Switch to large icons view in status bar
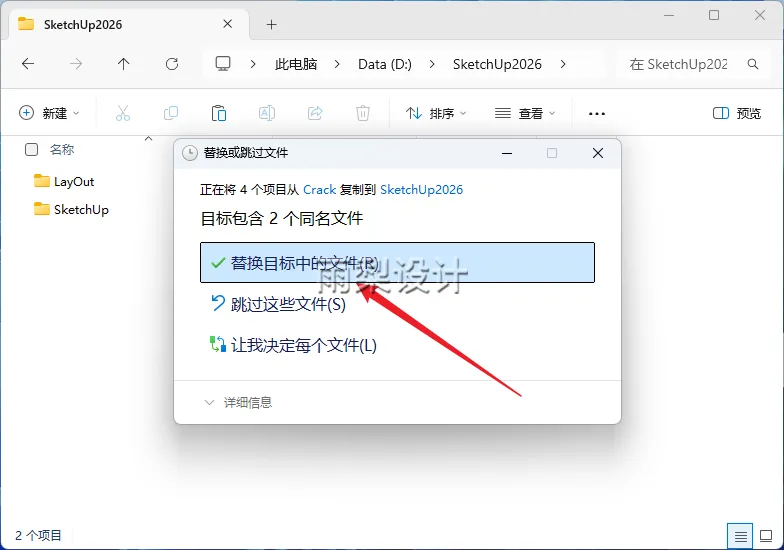The height and width of the screenshot is (550, 784). point(766,536)
